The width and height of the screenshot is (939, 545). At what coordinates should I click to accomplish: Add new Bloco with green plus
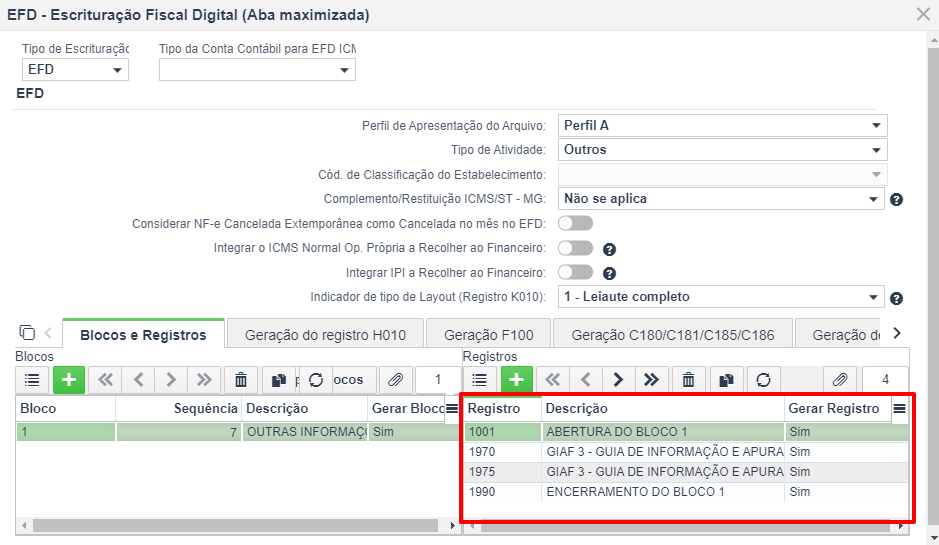tap(69, 380)
